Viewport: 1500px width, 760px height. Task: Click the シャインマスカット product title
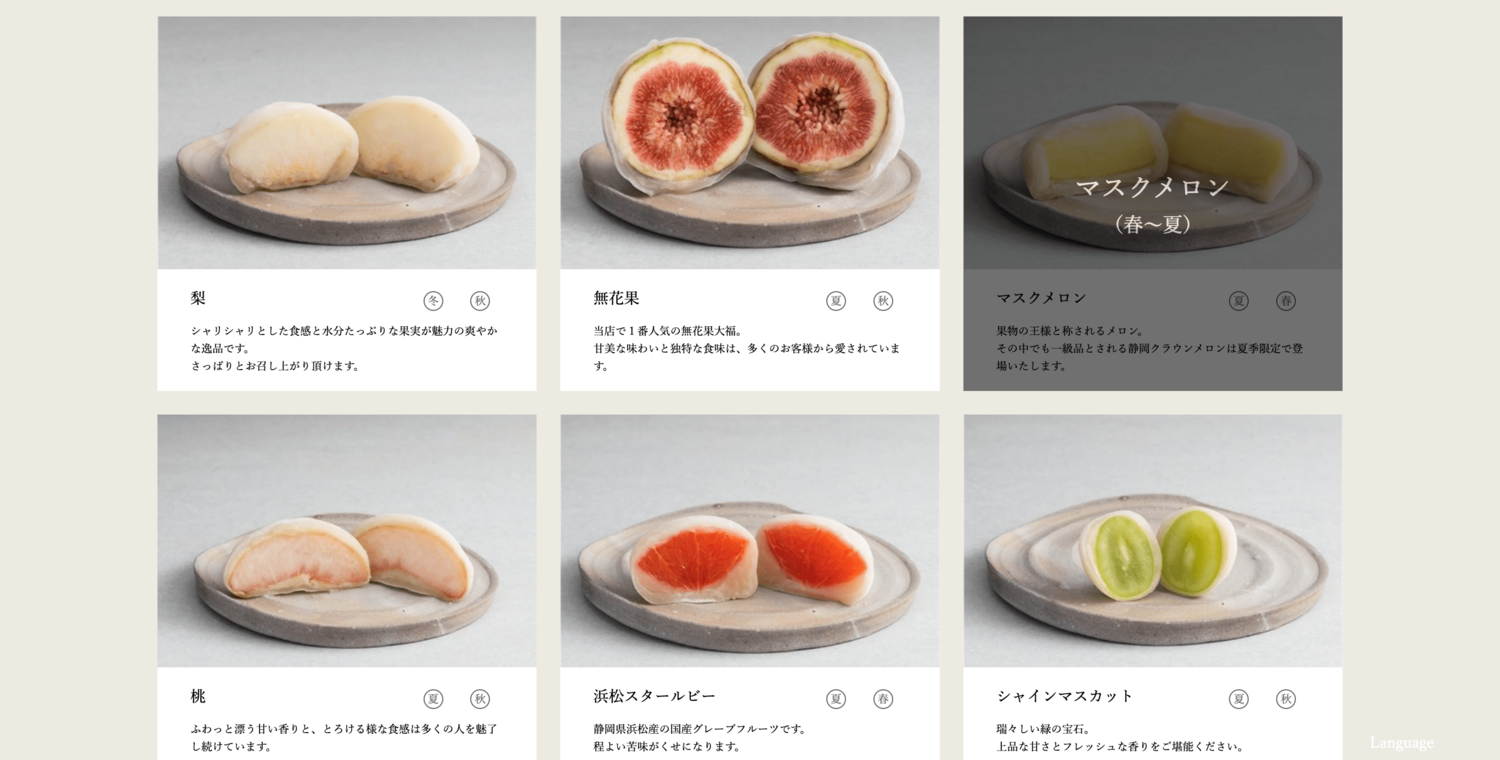(1065, 696)
